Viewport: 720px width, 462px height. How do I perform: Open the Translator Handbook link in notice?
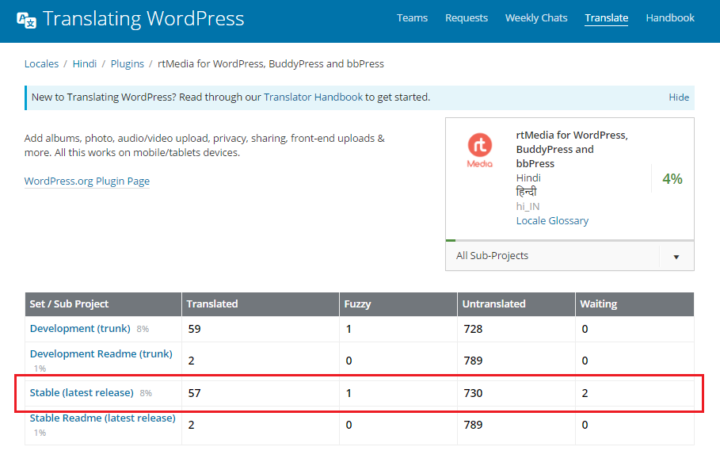pyautogui.click(x=314, y=97)
